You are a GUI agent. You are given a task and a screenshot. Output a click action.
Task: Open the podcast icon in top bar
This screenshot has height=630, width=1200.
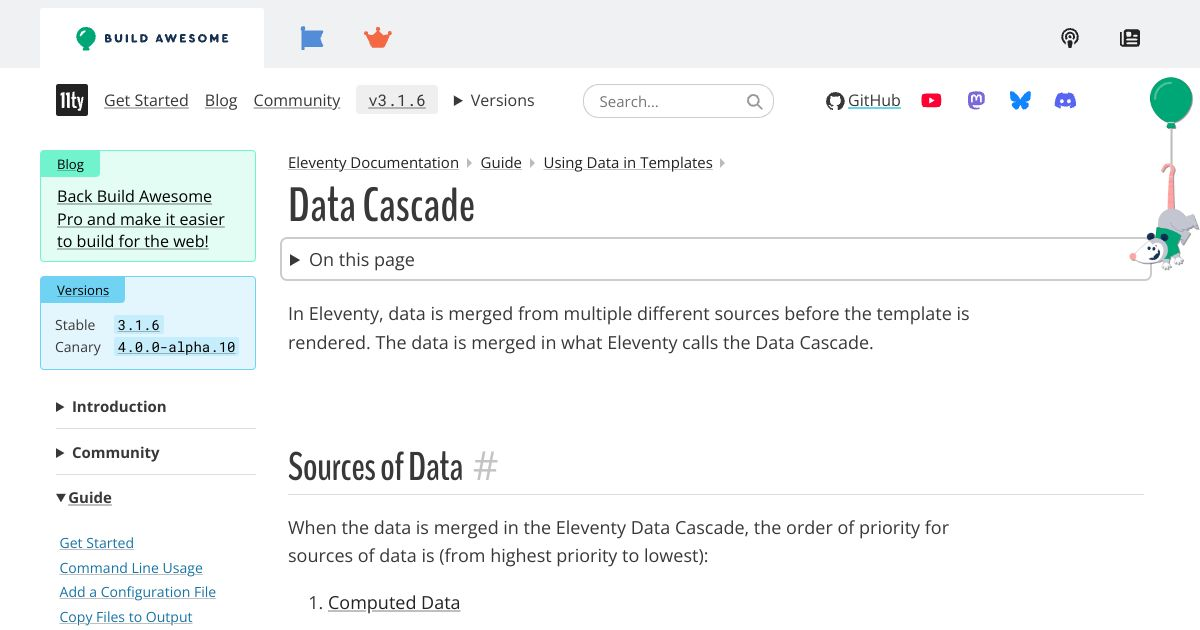tap(1070, 38)
